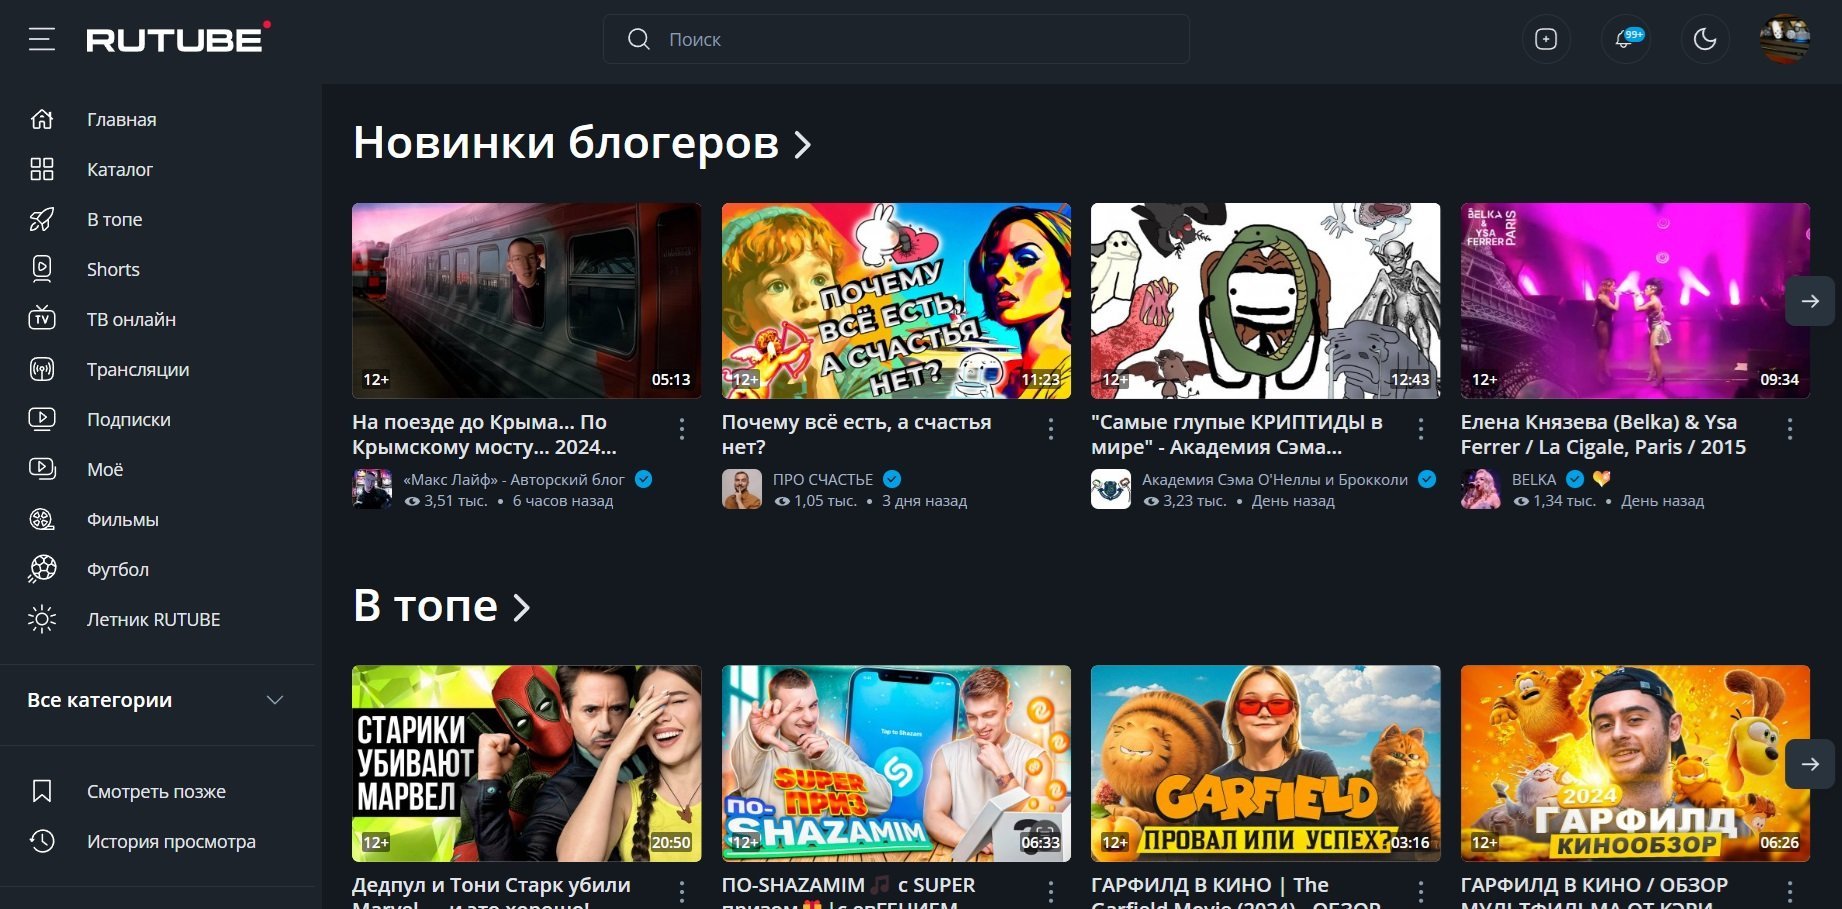1842x909 pixels.
Task: Open notifications bell with 99+ badge
Action: (1625, 39)
